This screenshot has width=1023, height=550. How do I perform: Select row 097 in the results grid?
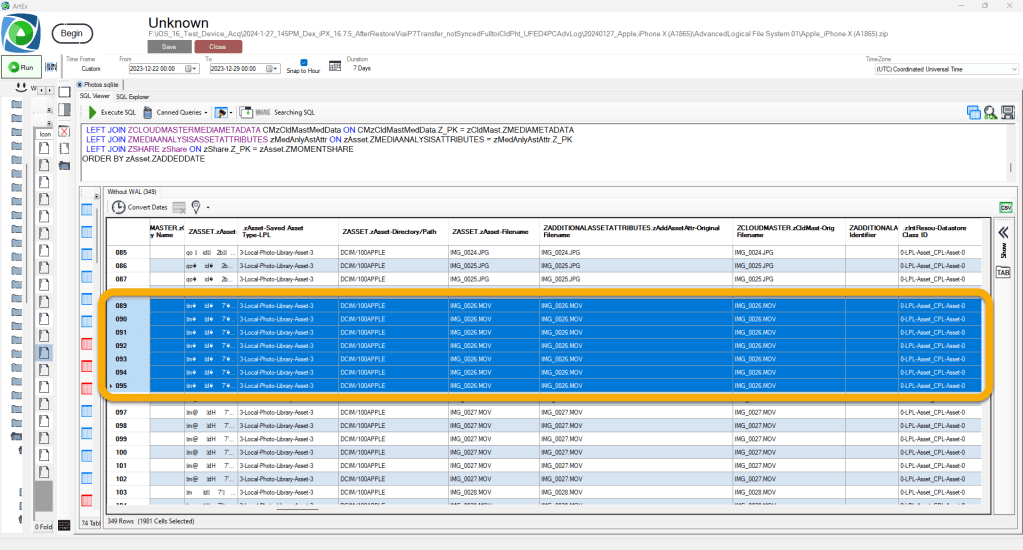[x=122, y=412]
